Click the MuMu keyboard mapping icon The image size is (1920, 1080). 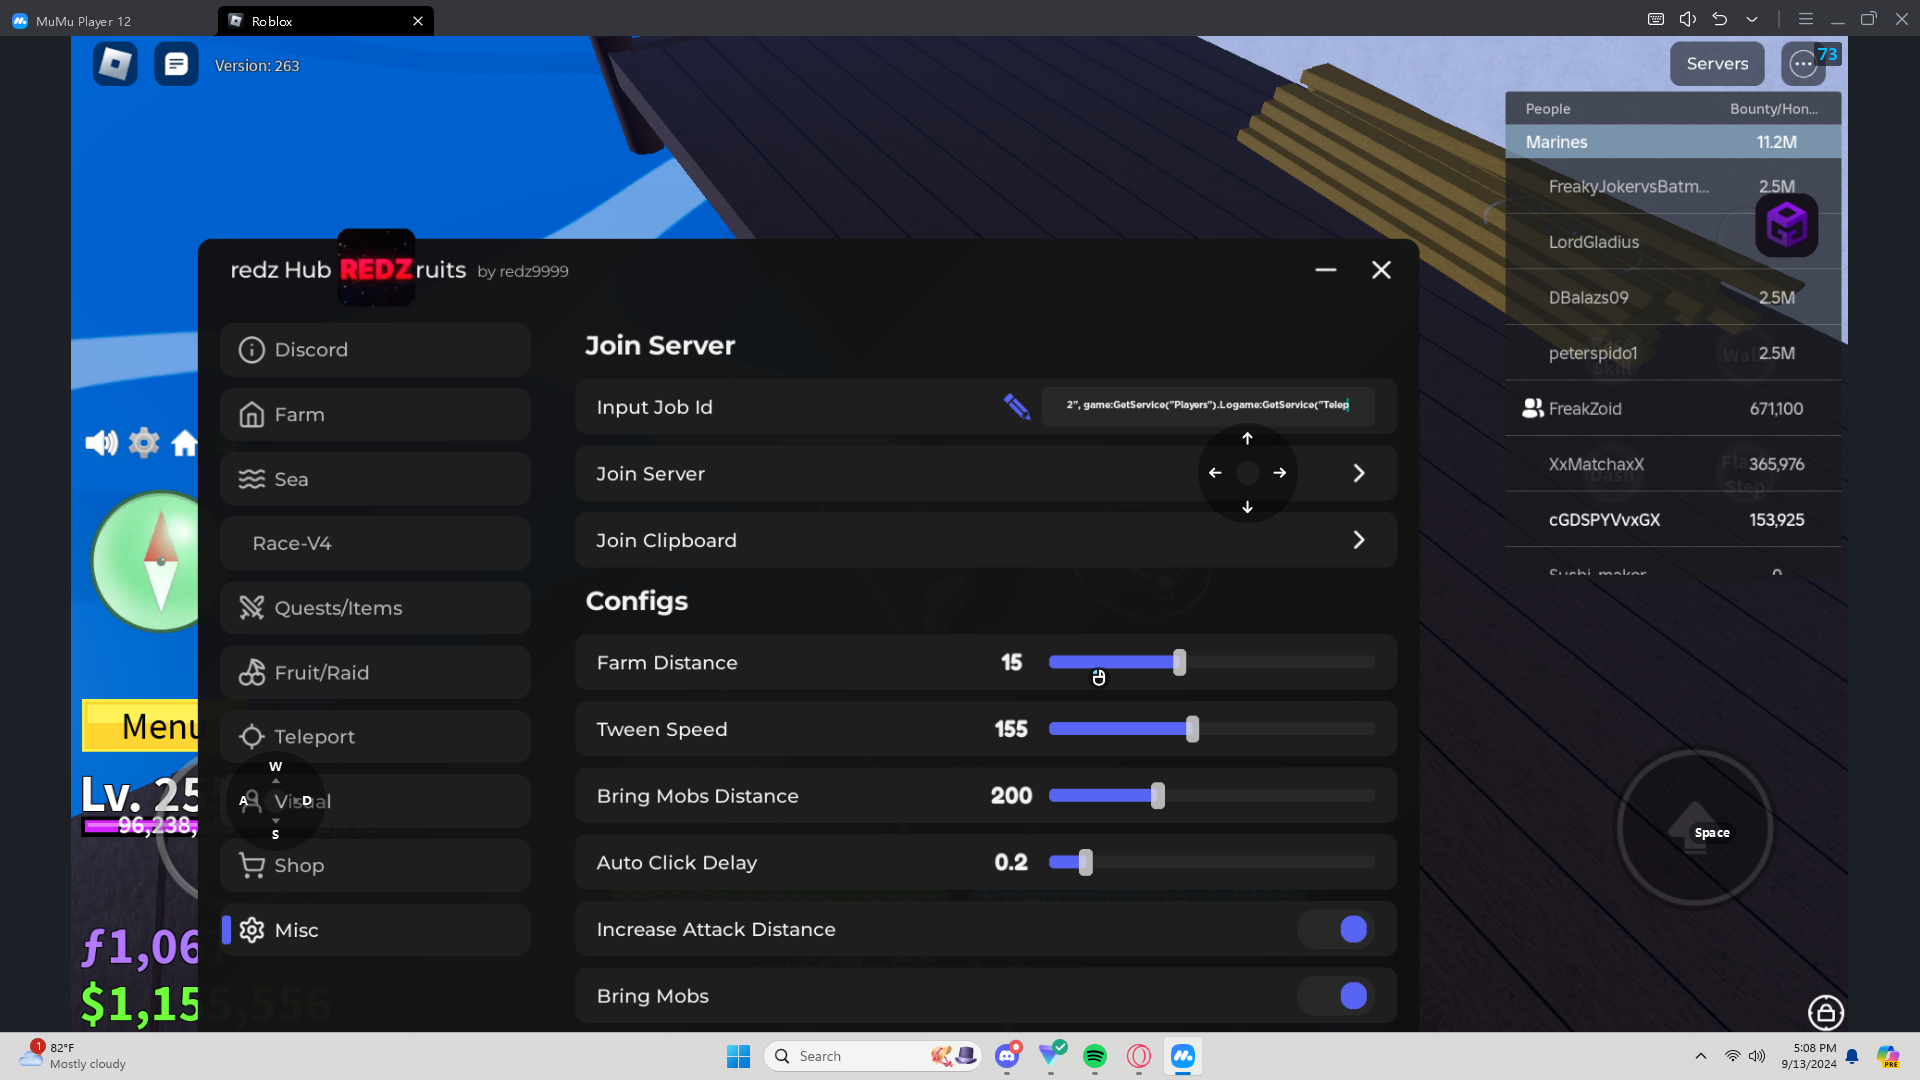point(1656,19)
